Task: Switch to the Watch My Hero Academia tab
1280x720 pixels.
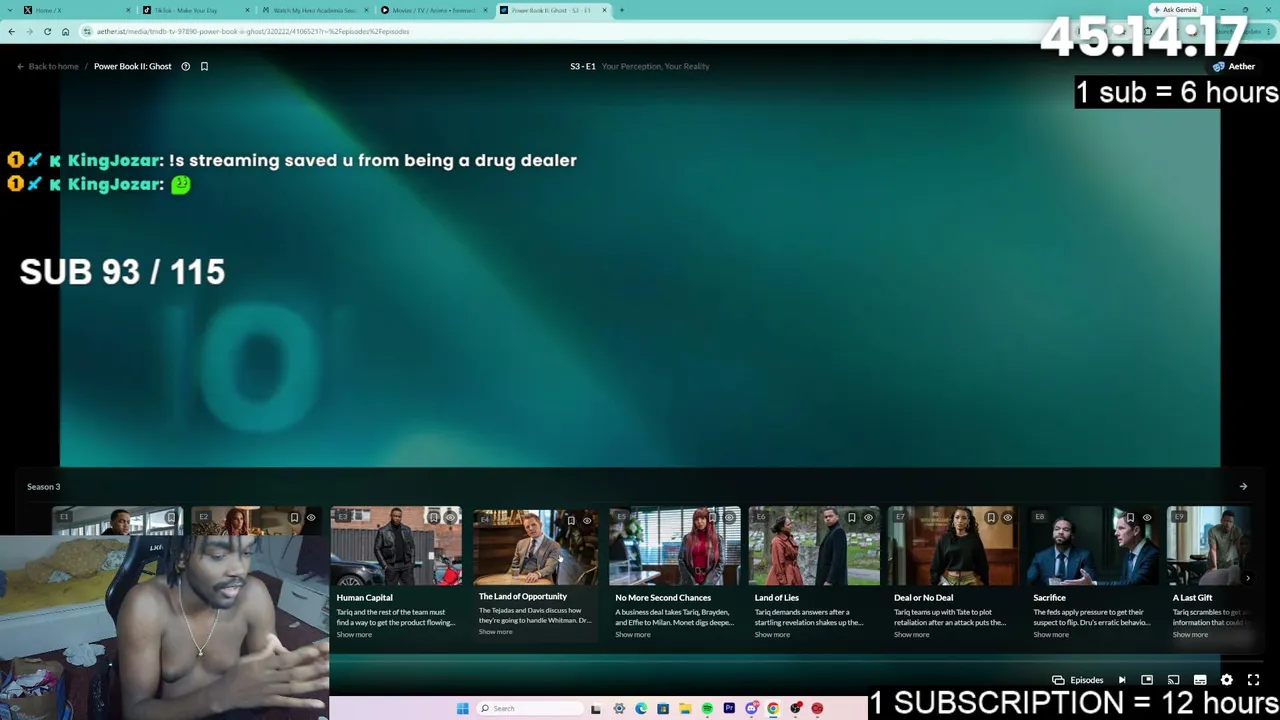Action: point(314,10)
